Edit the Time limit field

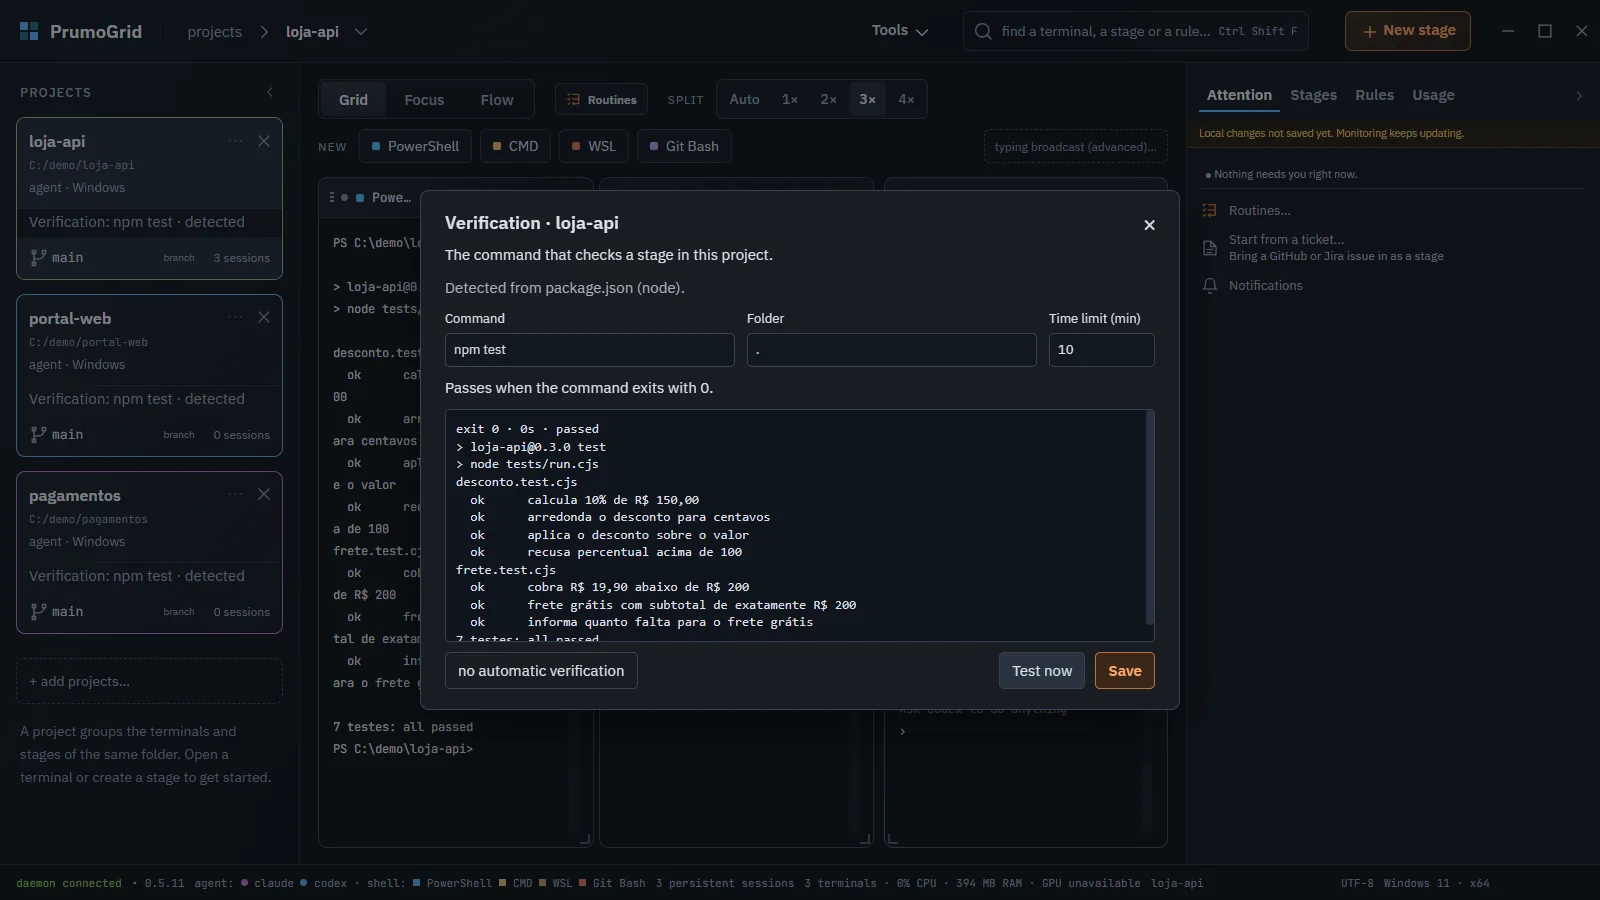tap(1102, 350)
